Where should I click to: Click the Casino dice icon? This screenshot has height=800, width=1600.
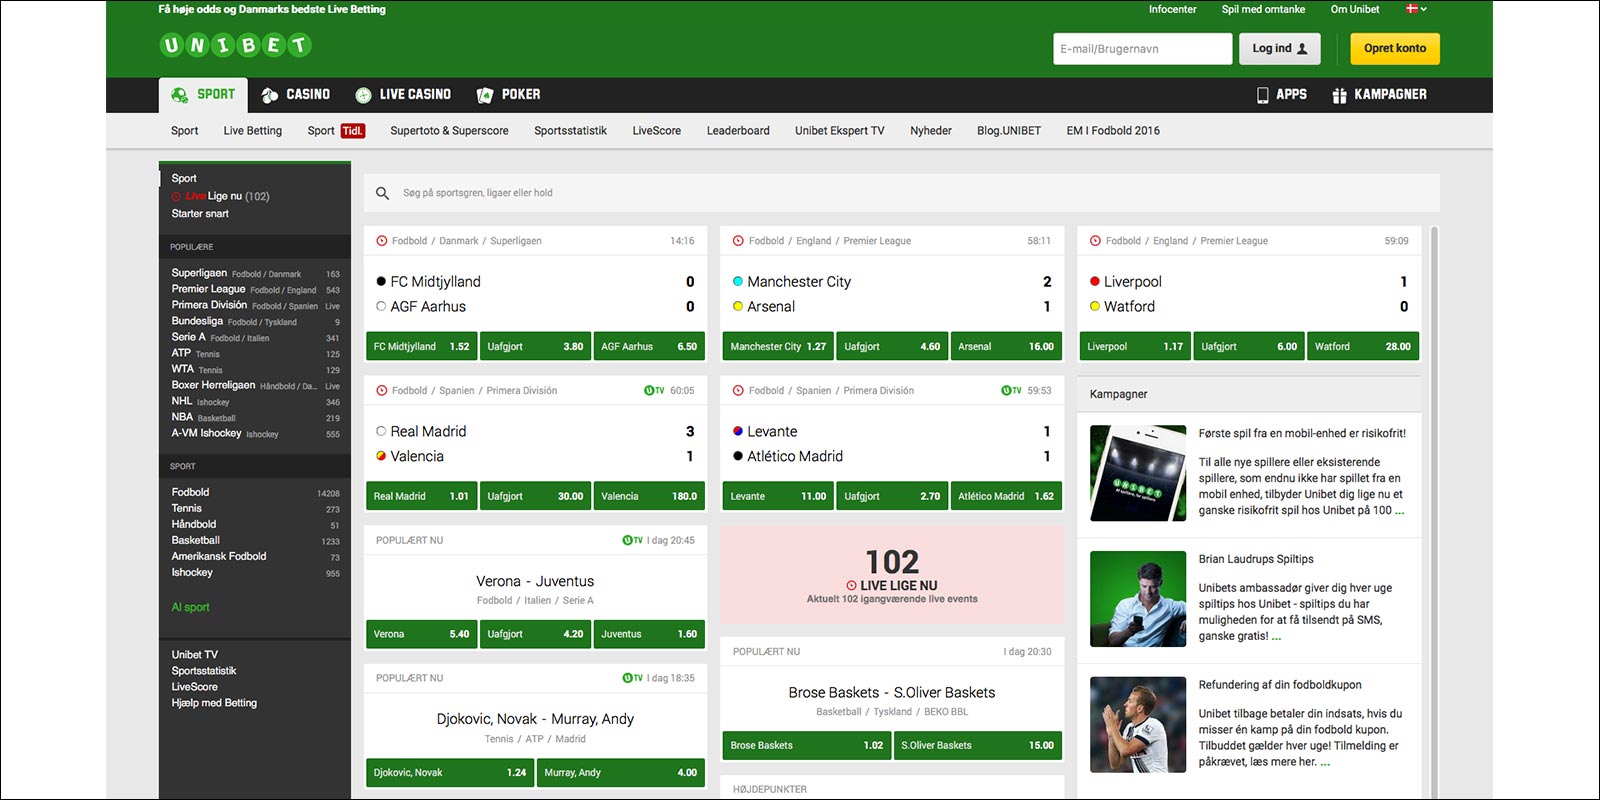[x=270, y=95]
